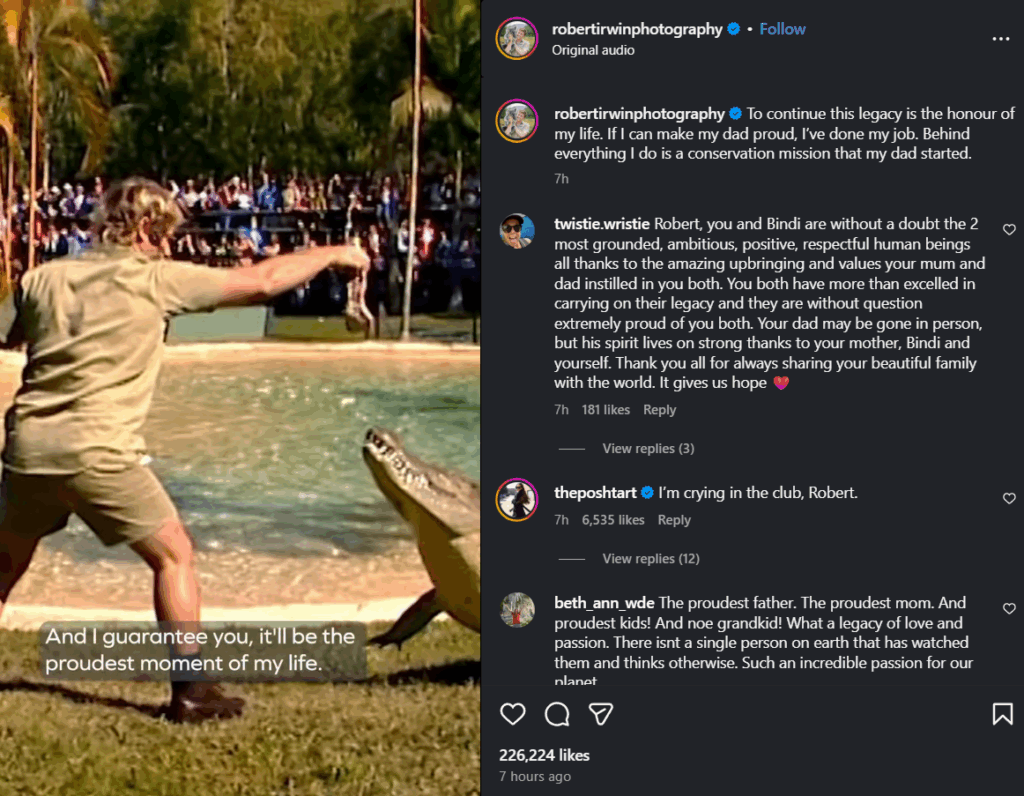This screenshot has height=796, width=1024.
Task: Open robertirwinphotography header profile picture
Action: (x=517, y=38)
